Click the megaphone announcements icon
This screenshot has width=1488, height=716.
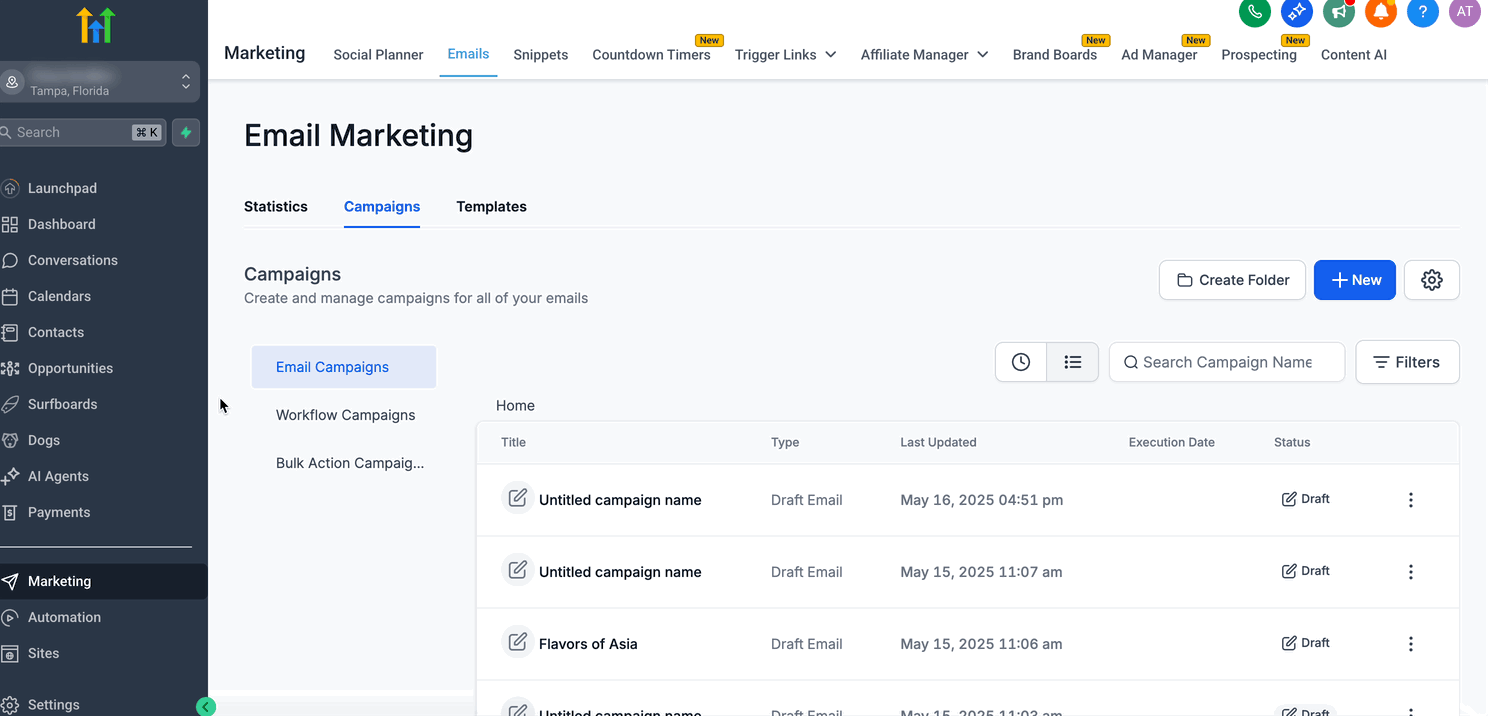1339,12
